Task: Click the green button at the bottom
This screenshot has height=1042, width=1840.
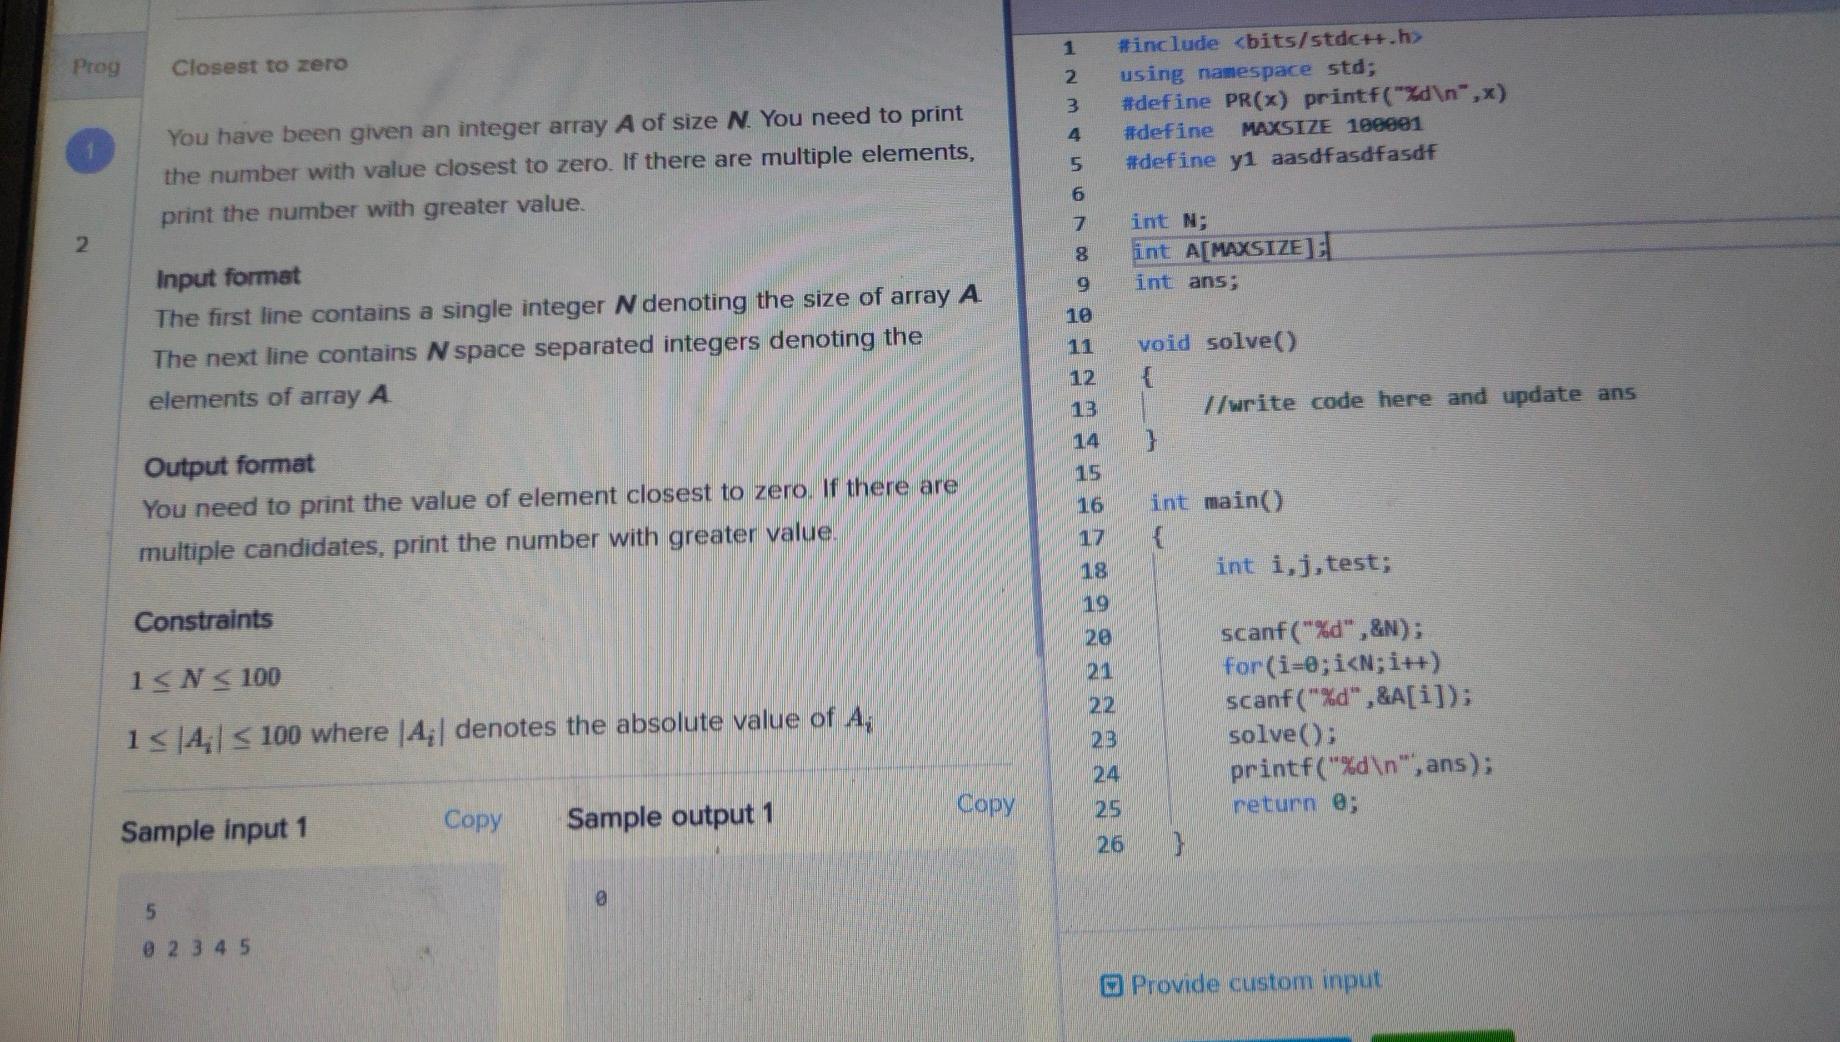Action: 1440,1036
